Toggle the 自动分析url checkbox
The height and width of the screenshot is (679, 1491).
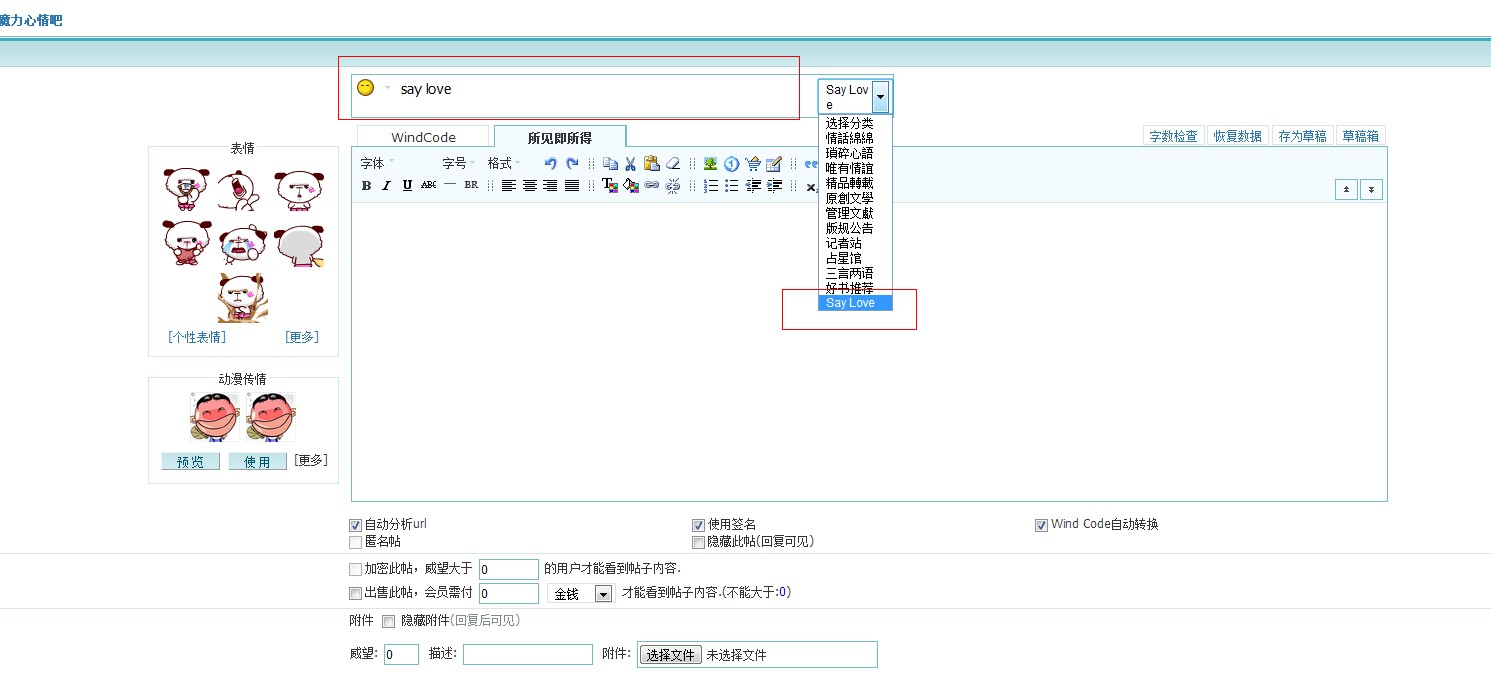click(355, 525)
